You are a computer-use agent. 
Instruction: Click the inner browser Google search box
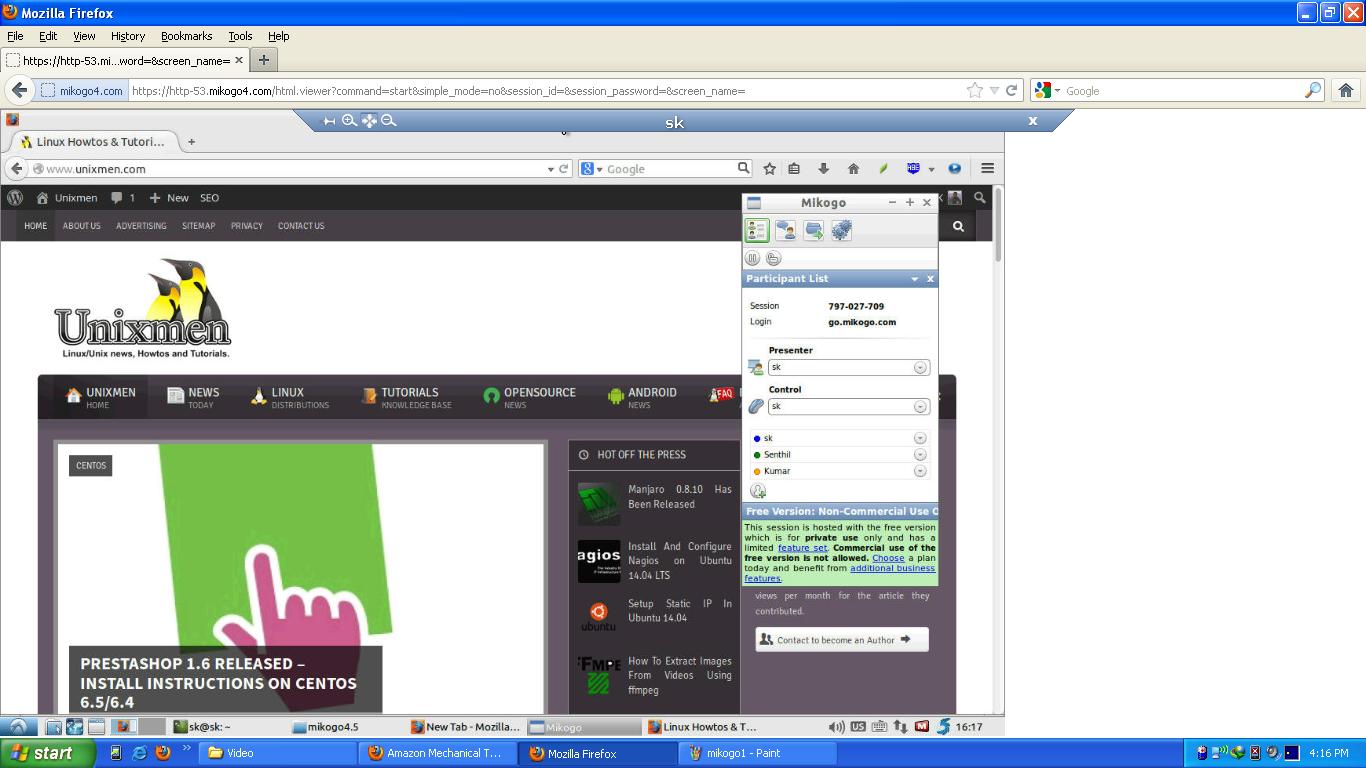click(x=667, y=169)
